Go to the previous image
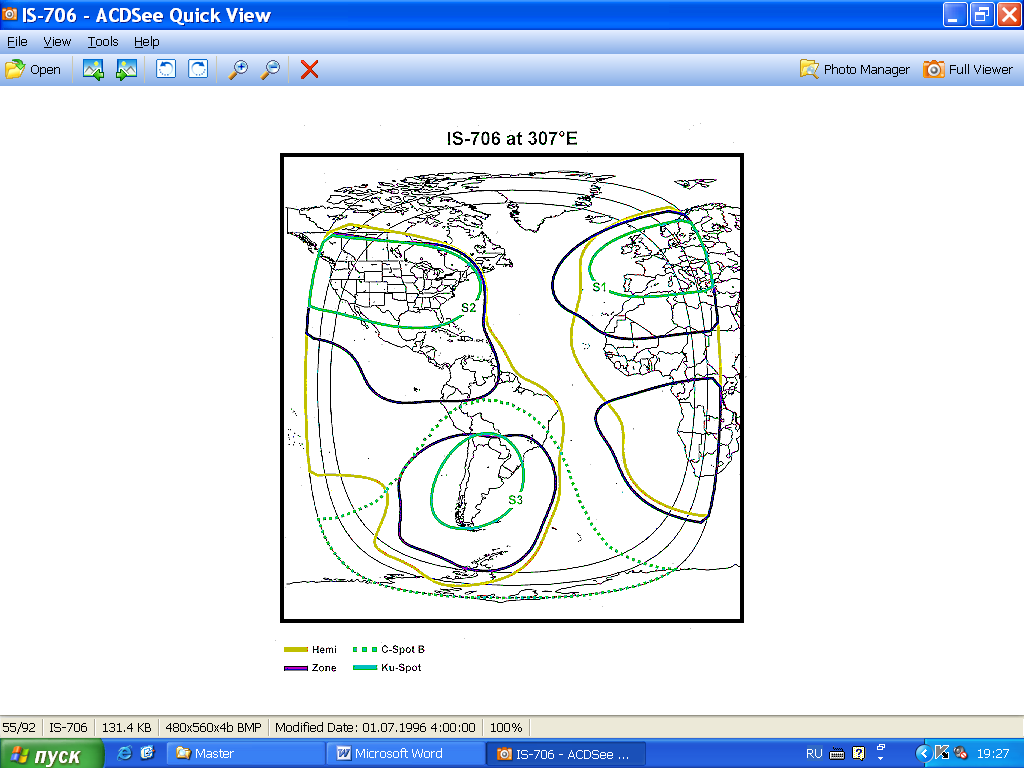The height and width of the screenshot is (768, 1024). tap(93, 69)
